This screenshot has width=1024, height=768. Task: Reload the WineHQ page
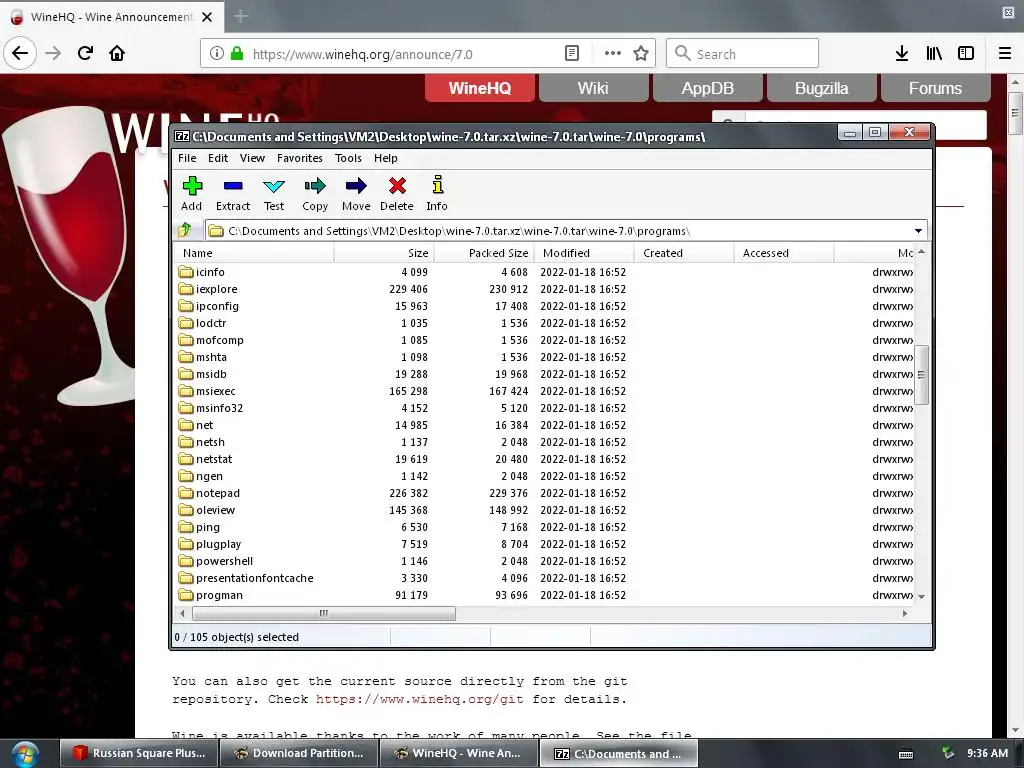pos(85,53)
